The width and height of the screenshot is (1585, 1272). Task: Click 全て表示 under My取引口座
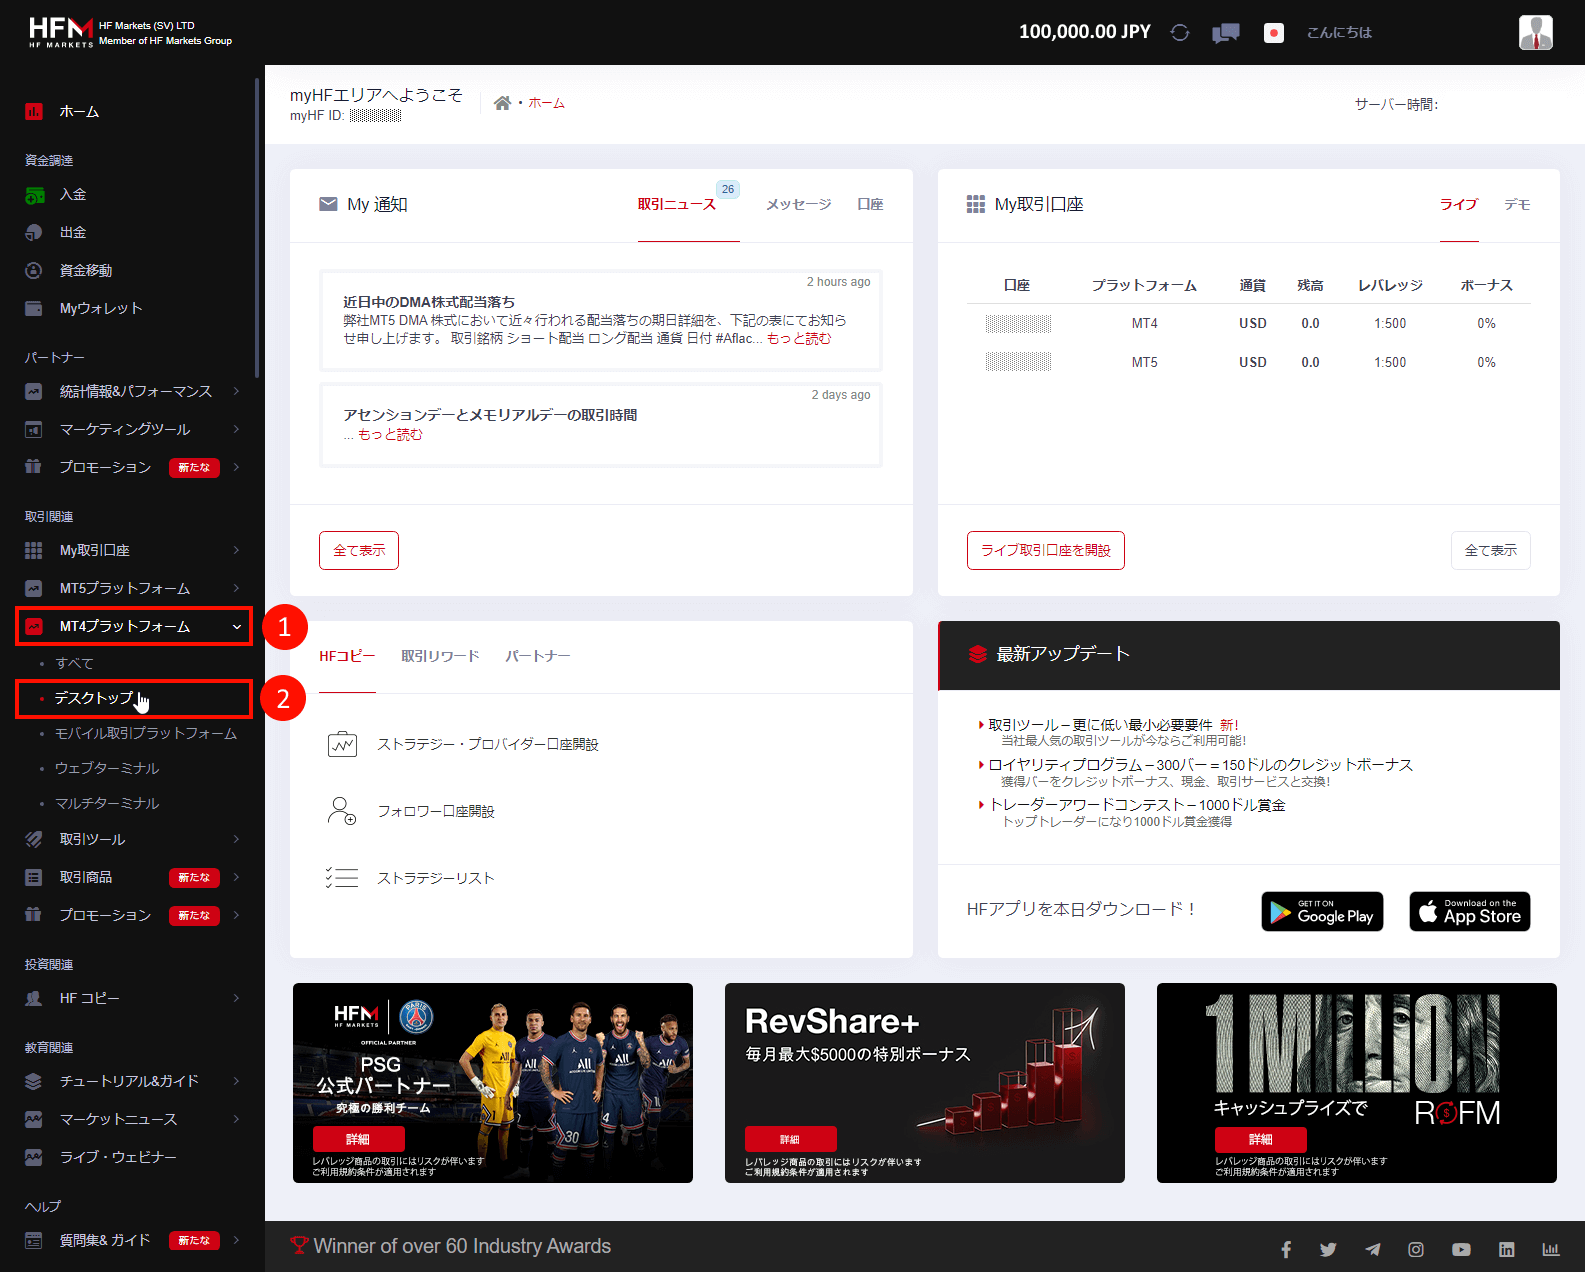[x=1491, y=550]
